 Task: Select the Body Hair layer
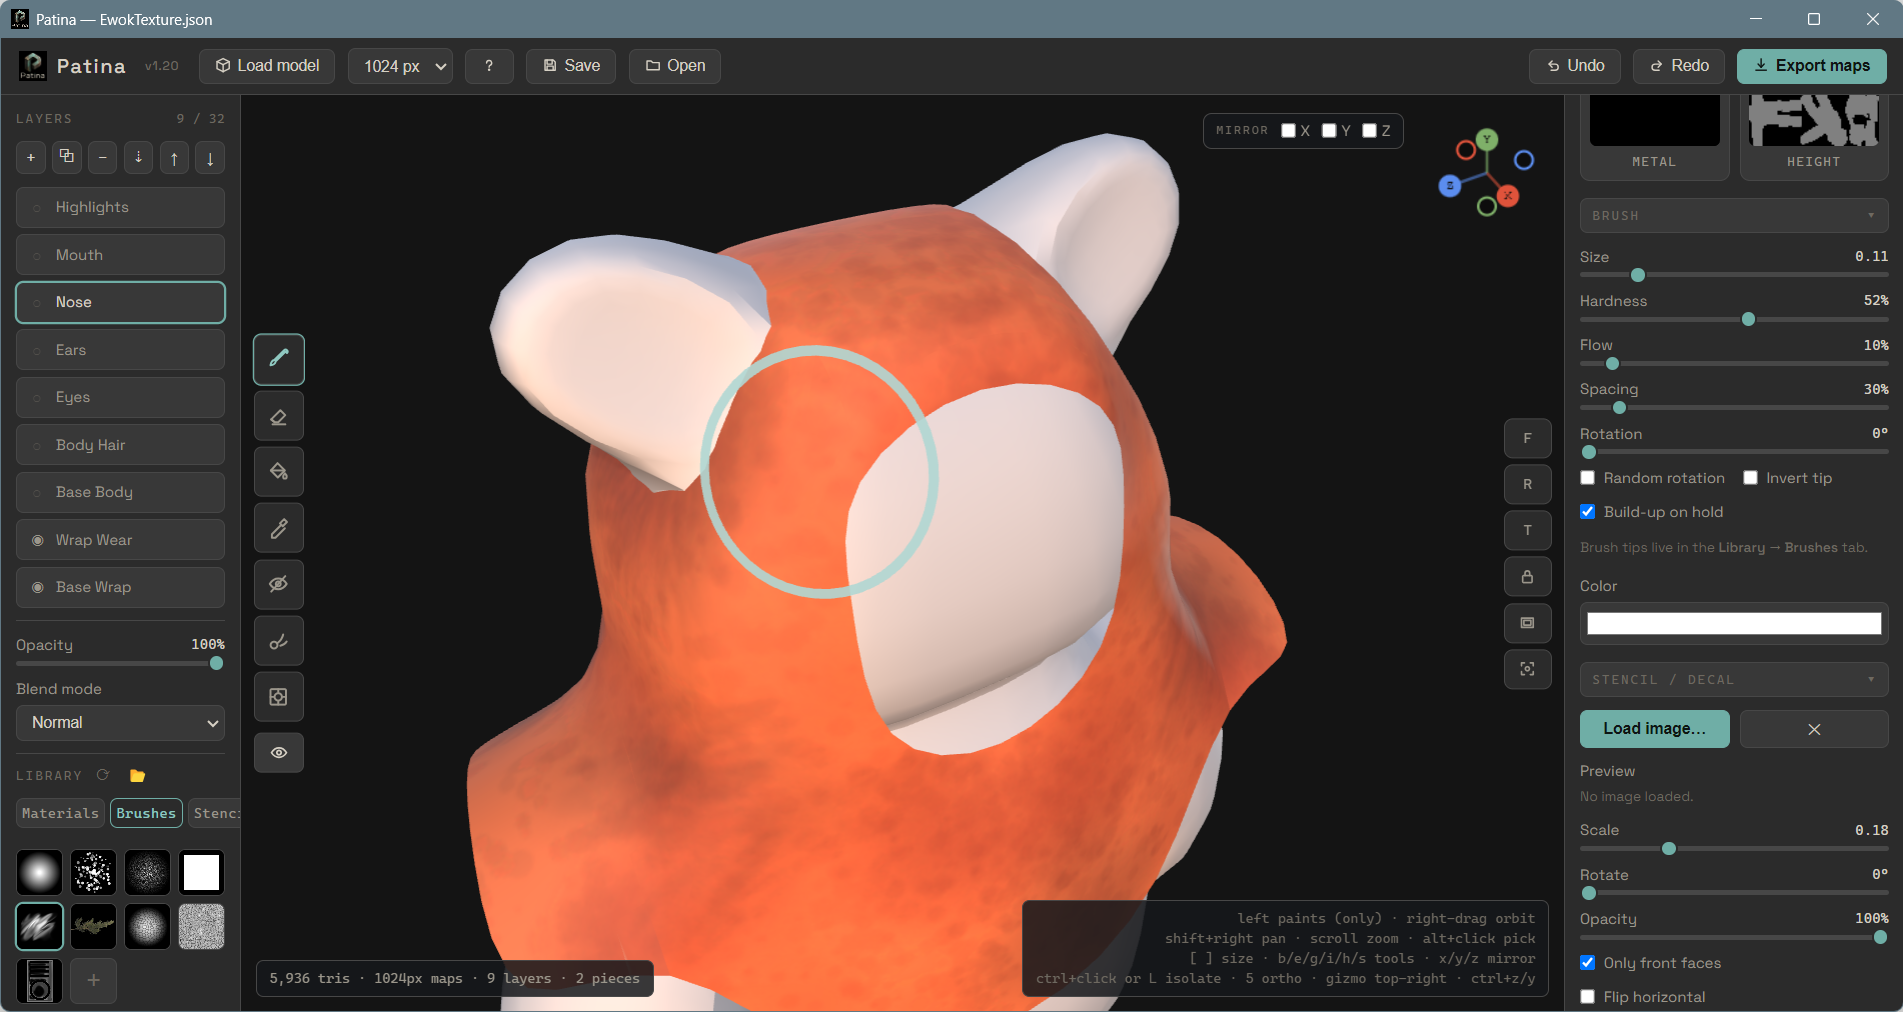click(120, 445)
